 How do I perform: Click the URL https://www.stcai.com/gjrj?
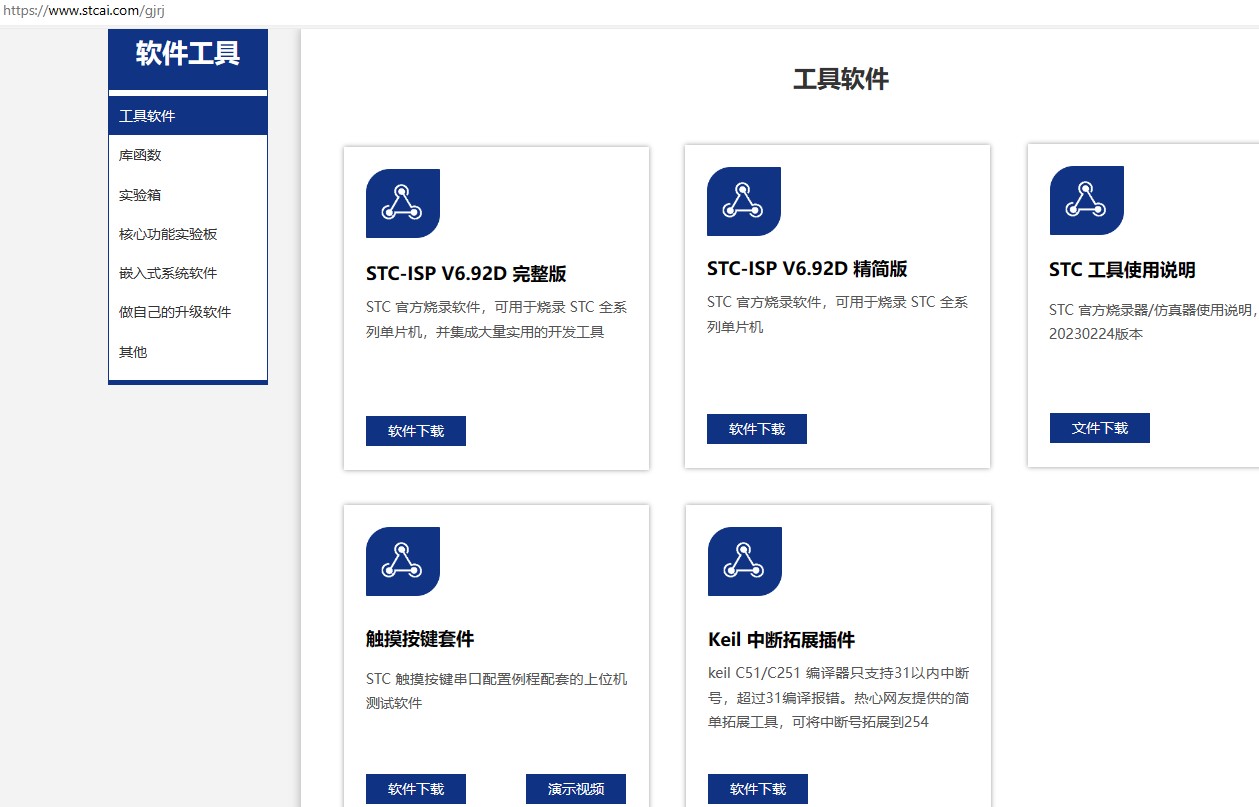point(84,11)
